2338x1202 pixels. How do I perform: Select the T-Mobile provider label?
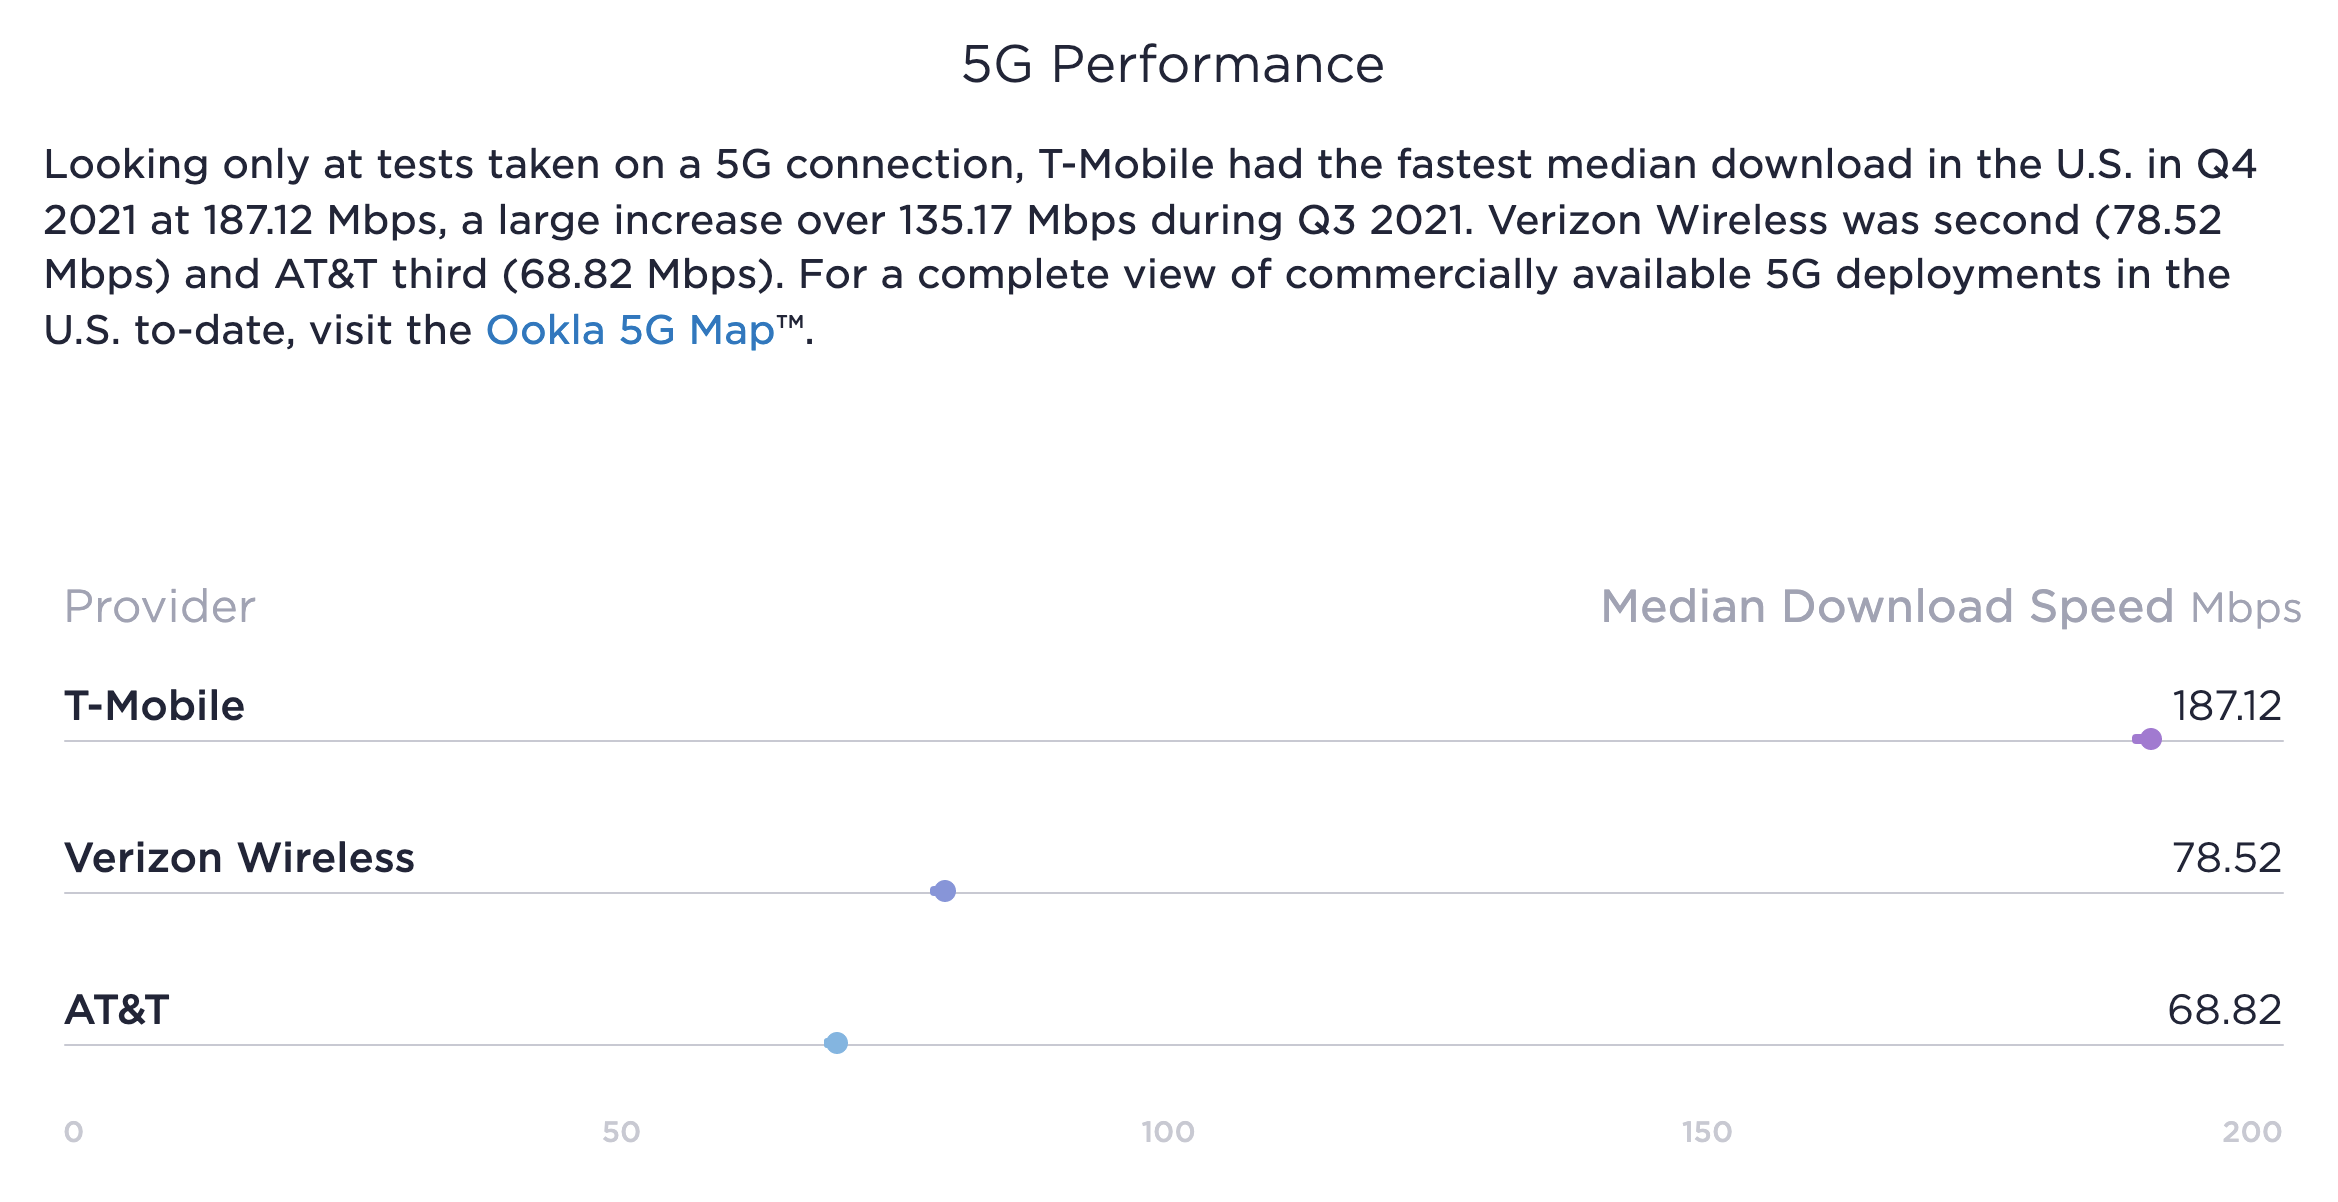[154, 706]
